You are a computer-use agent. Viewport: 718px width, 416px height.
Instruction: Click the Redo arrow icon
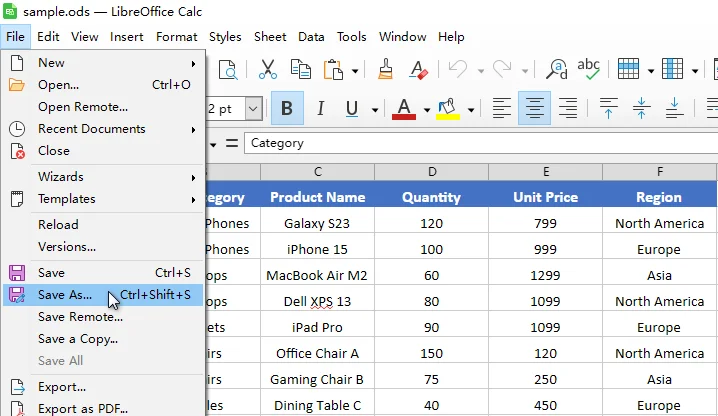click(x=502, y=70)
